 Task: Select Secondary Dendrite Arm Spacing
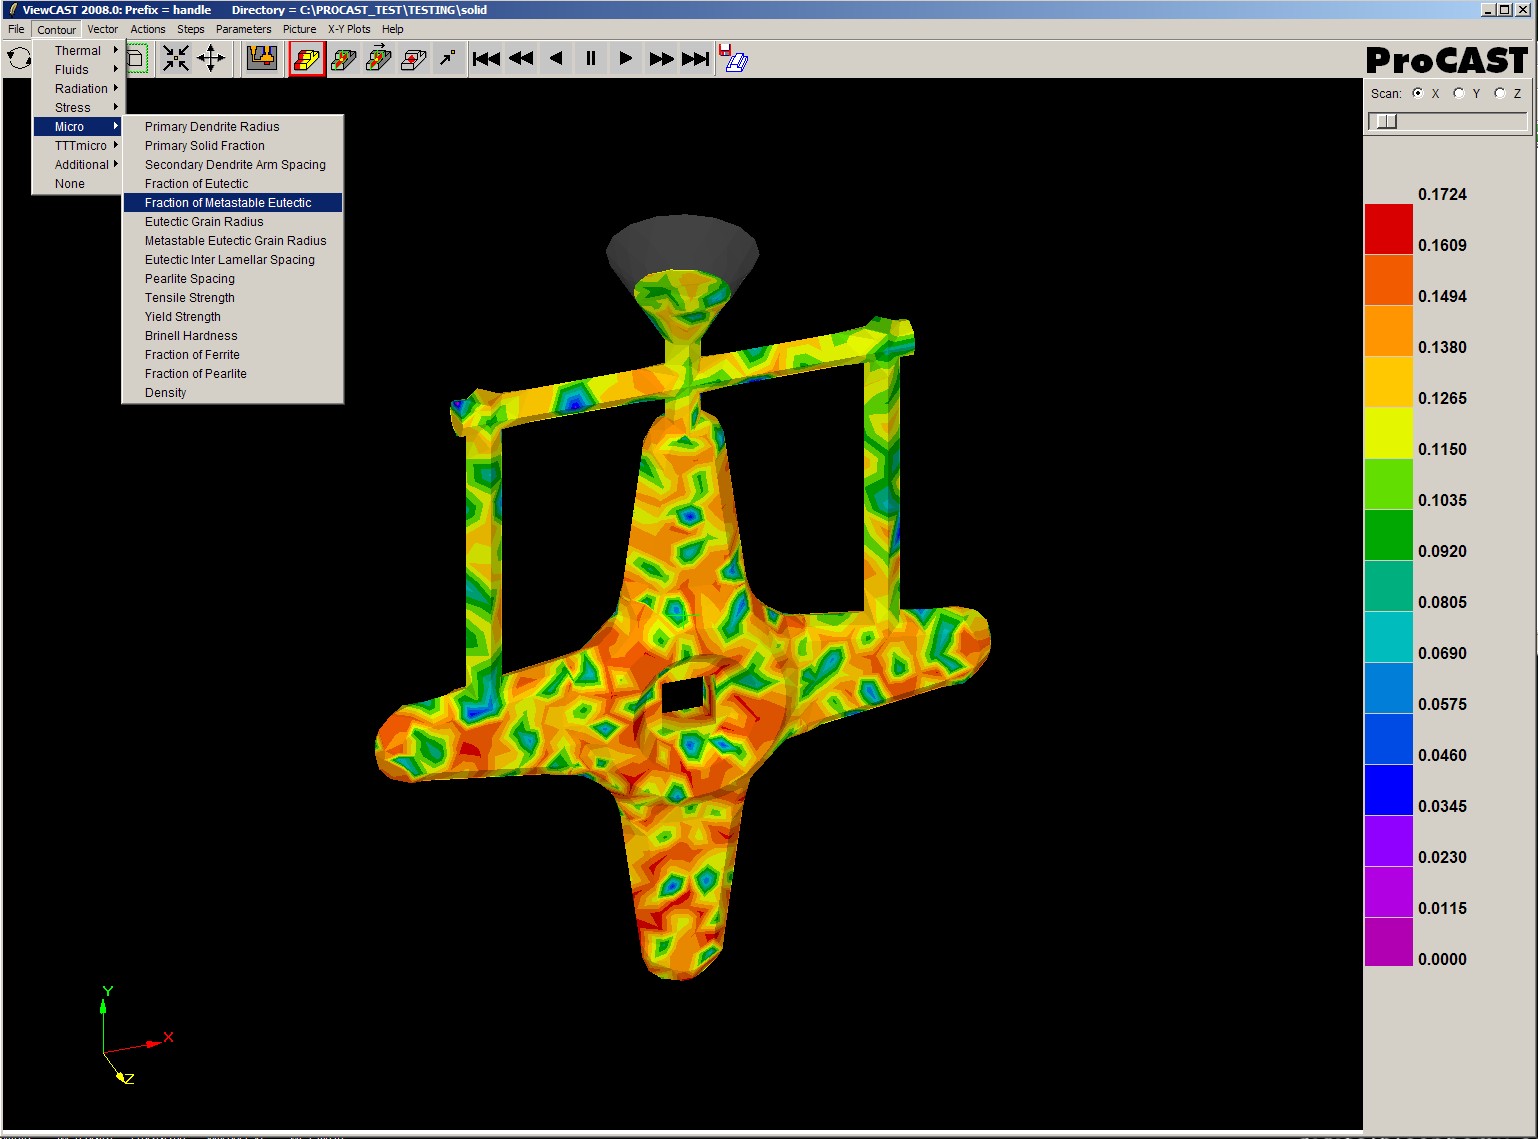[233, 165]
